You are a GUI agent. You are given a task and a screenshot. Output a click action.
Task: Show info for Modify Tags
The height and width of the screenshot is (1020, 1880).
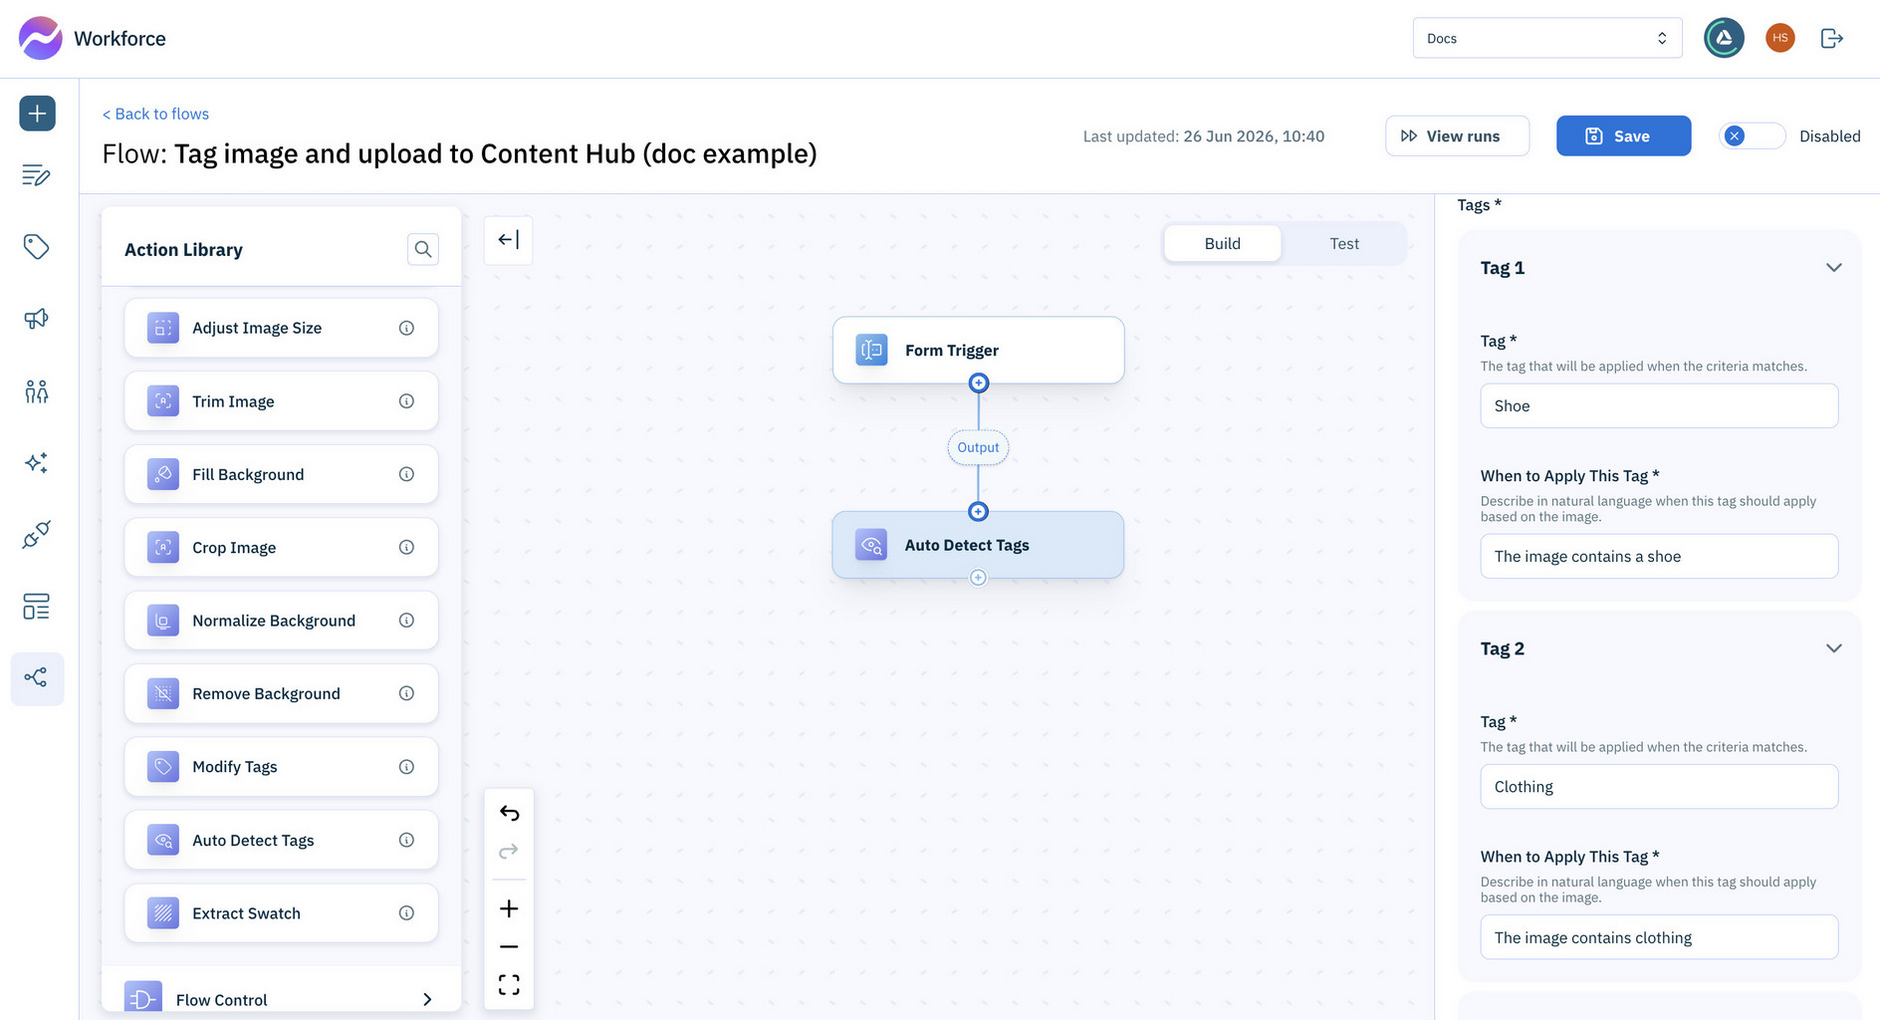407,767
